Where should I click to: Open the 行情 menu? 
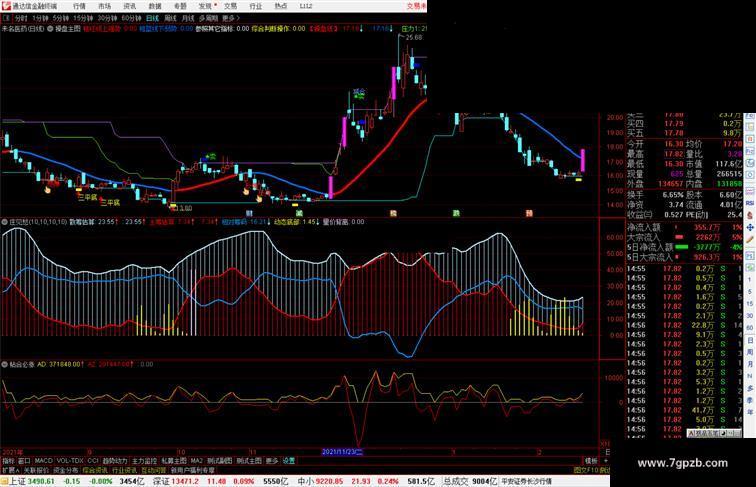pyautogui.click(x=79, y=6)
